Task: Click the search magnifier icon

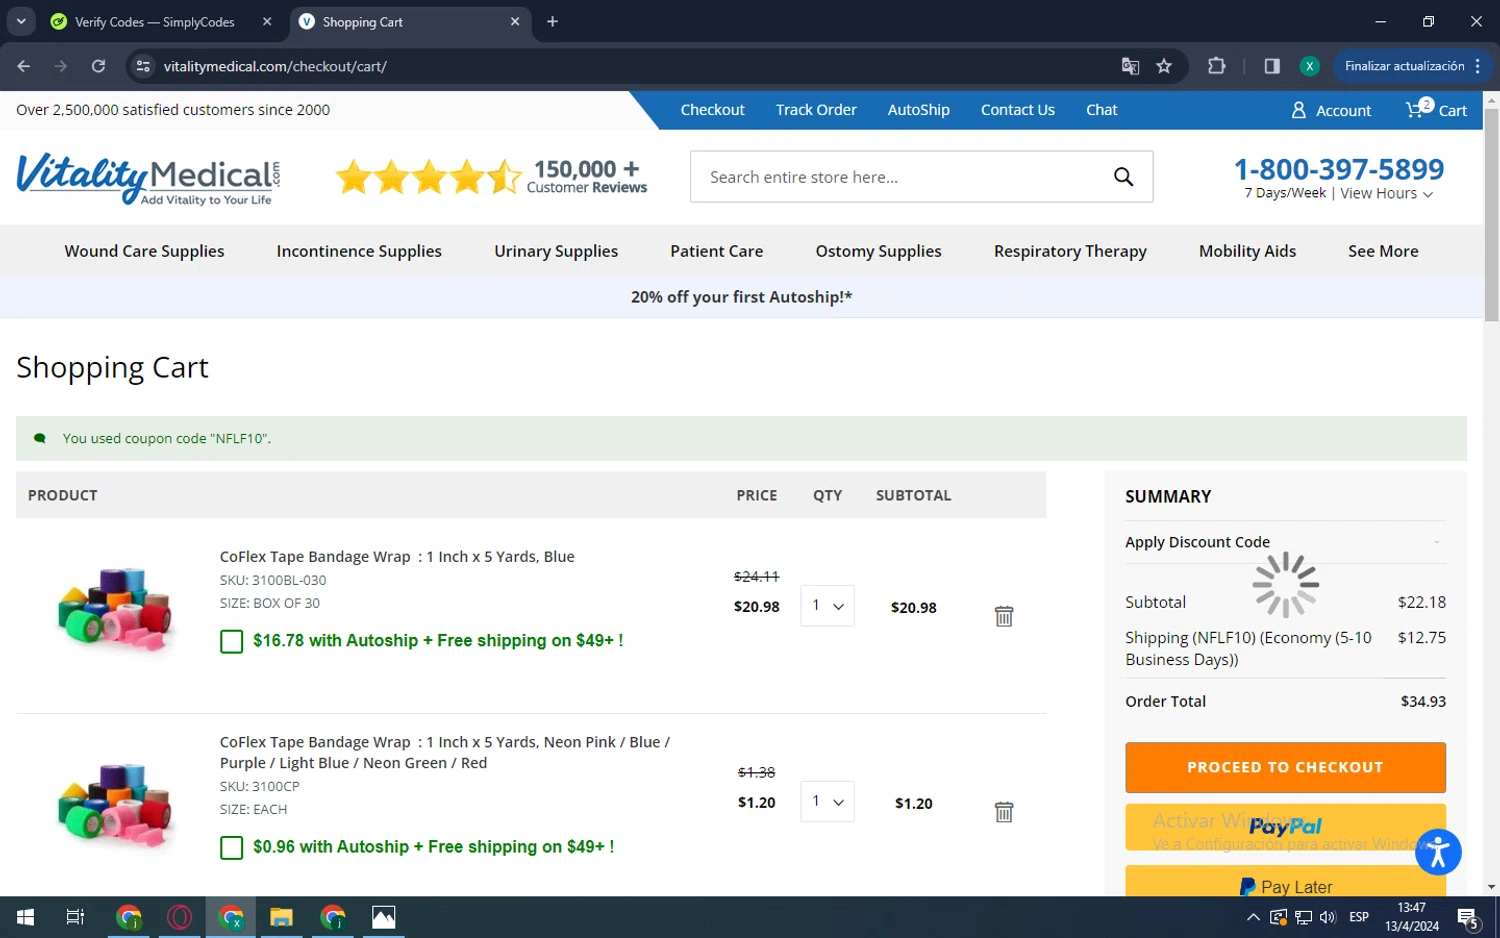Action: pos(1123,177)
